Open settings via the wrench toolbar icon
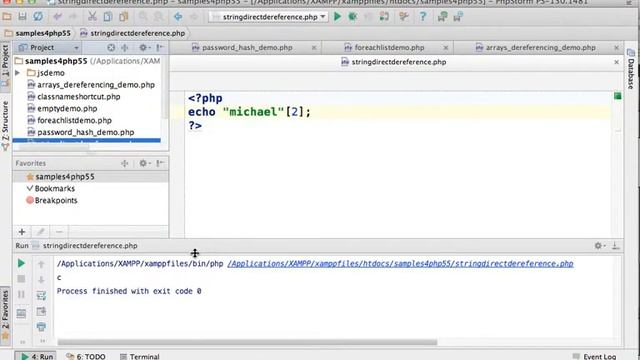 pos(404,17)
